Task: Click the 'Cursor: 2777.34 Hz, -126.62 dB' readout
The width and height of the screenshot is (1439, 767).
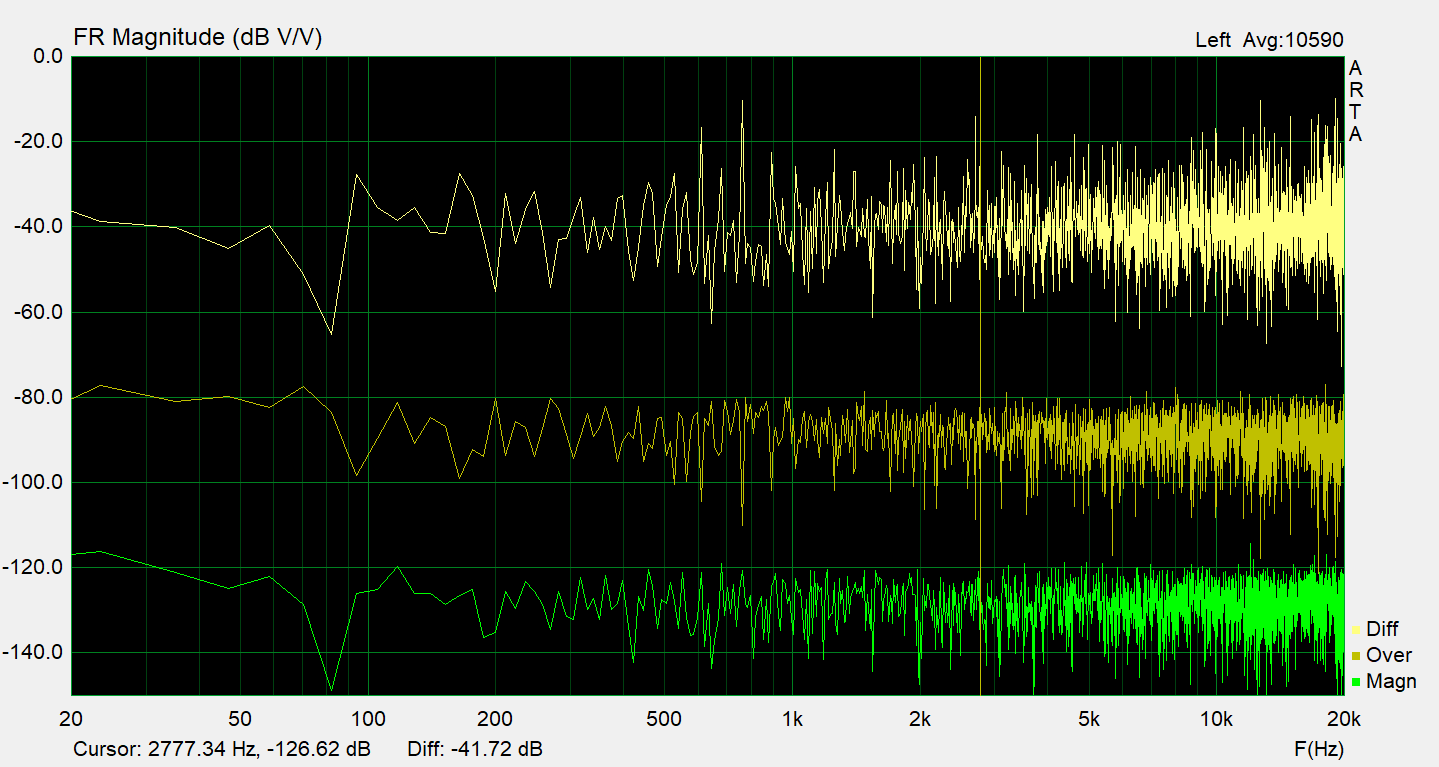Action: coord(222,749)
